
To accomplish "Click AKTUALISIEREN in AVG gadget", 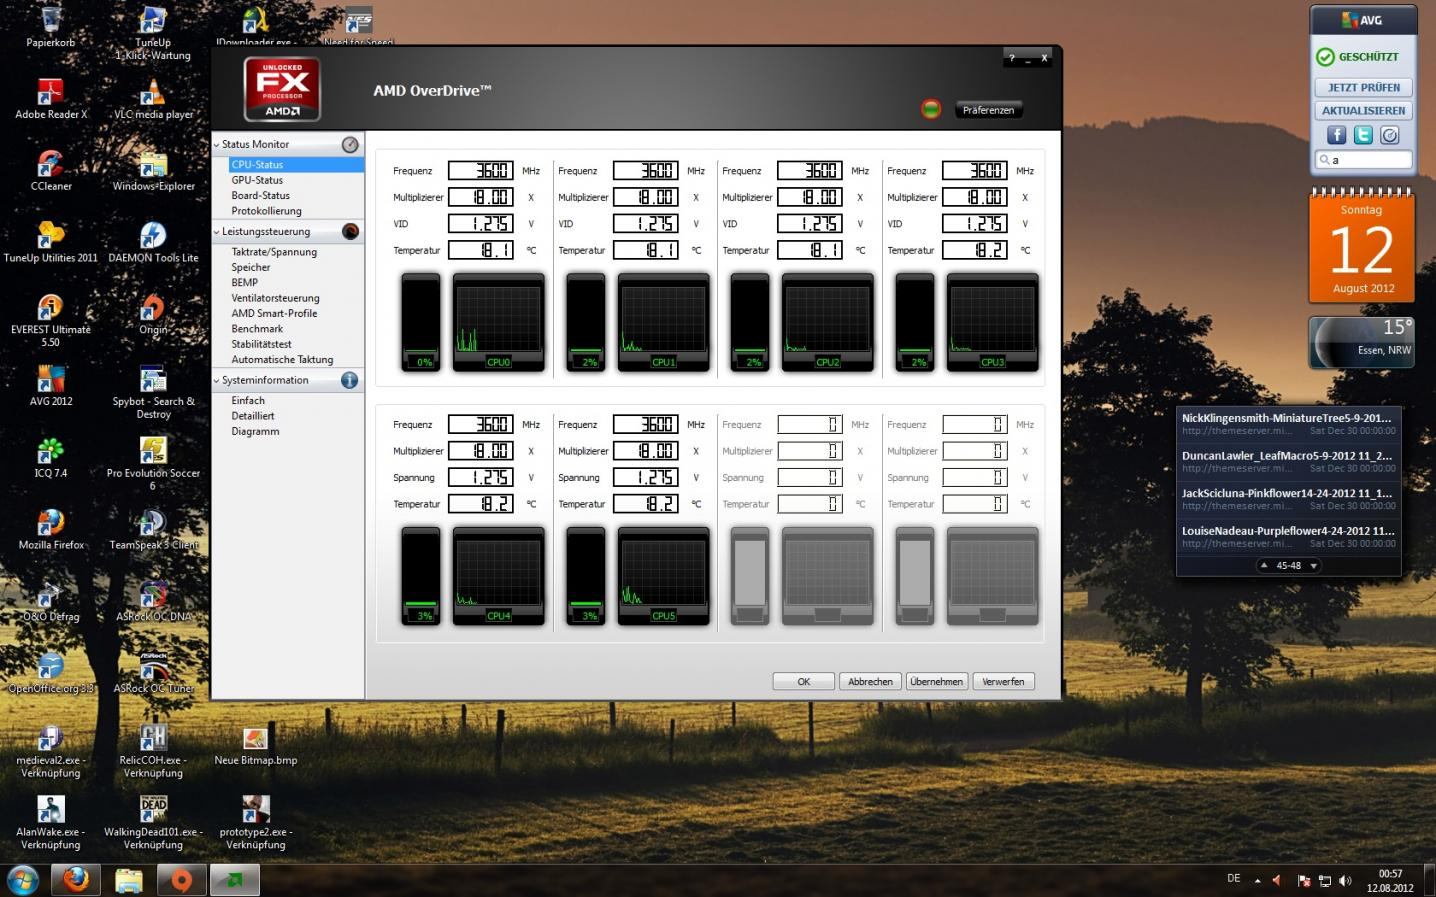I will [x=1364, y=111].
